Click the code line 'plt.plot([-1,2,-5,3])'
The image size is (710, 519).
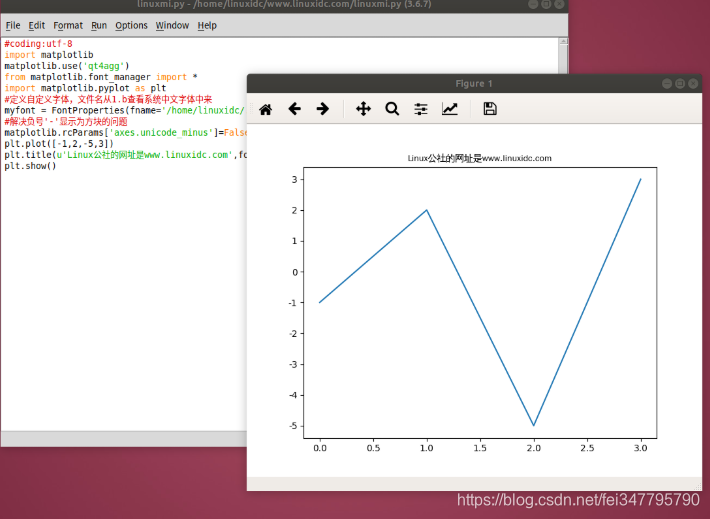tap(59, 144)
